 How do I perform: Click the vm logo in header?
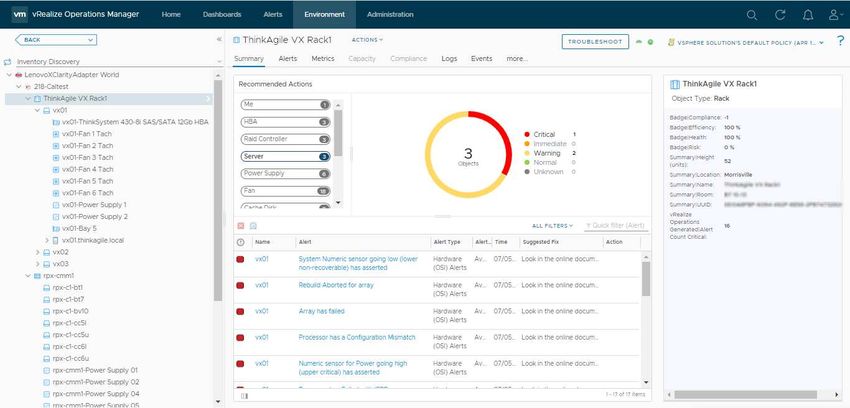point(20,15)
